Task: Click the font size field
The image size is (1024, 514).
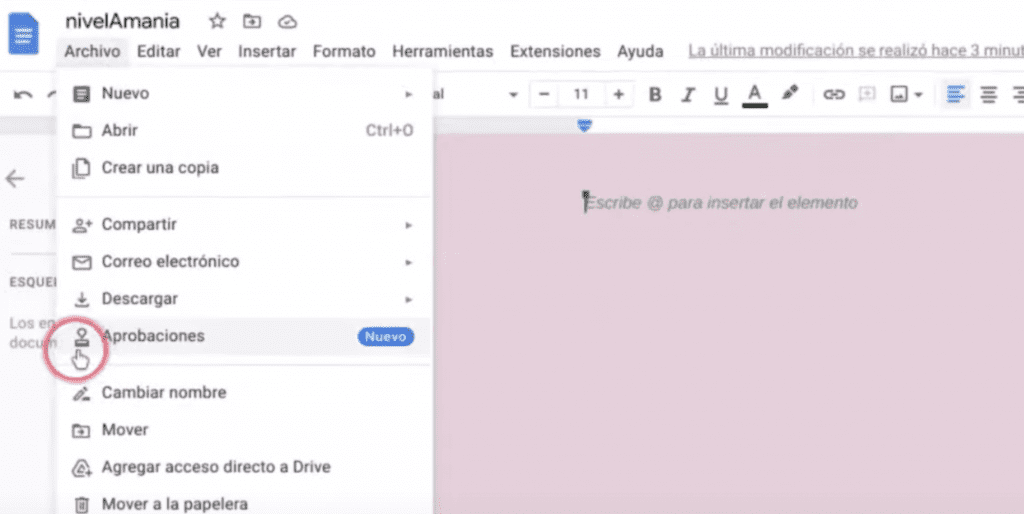Action: 580,95
